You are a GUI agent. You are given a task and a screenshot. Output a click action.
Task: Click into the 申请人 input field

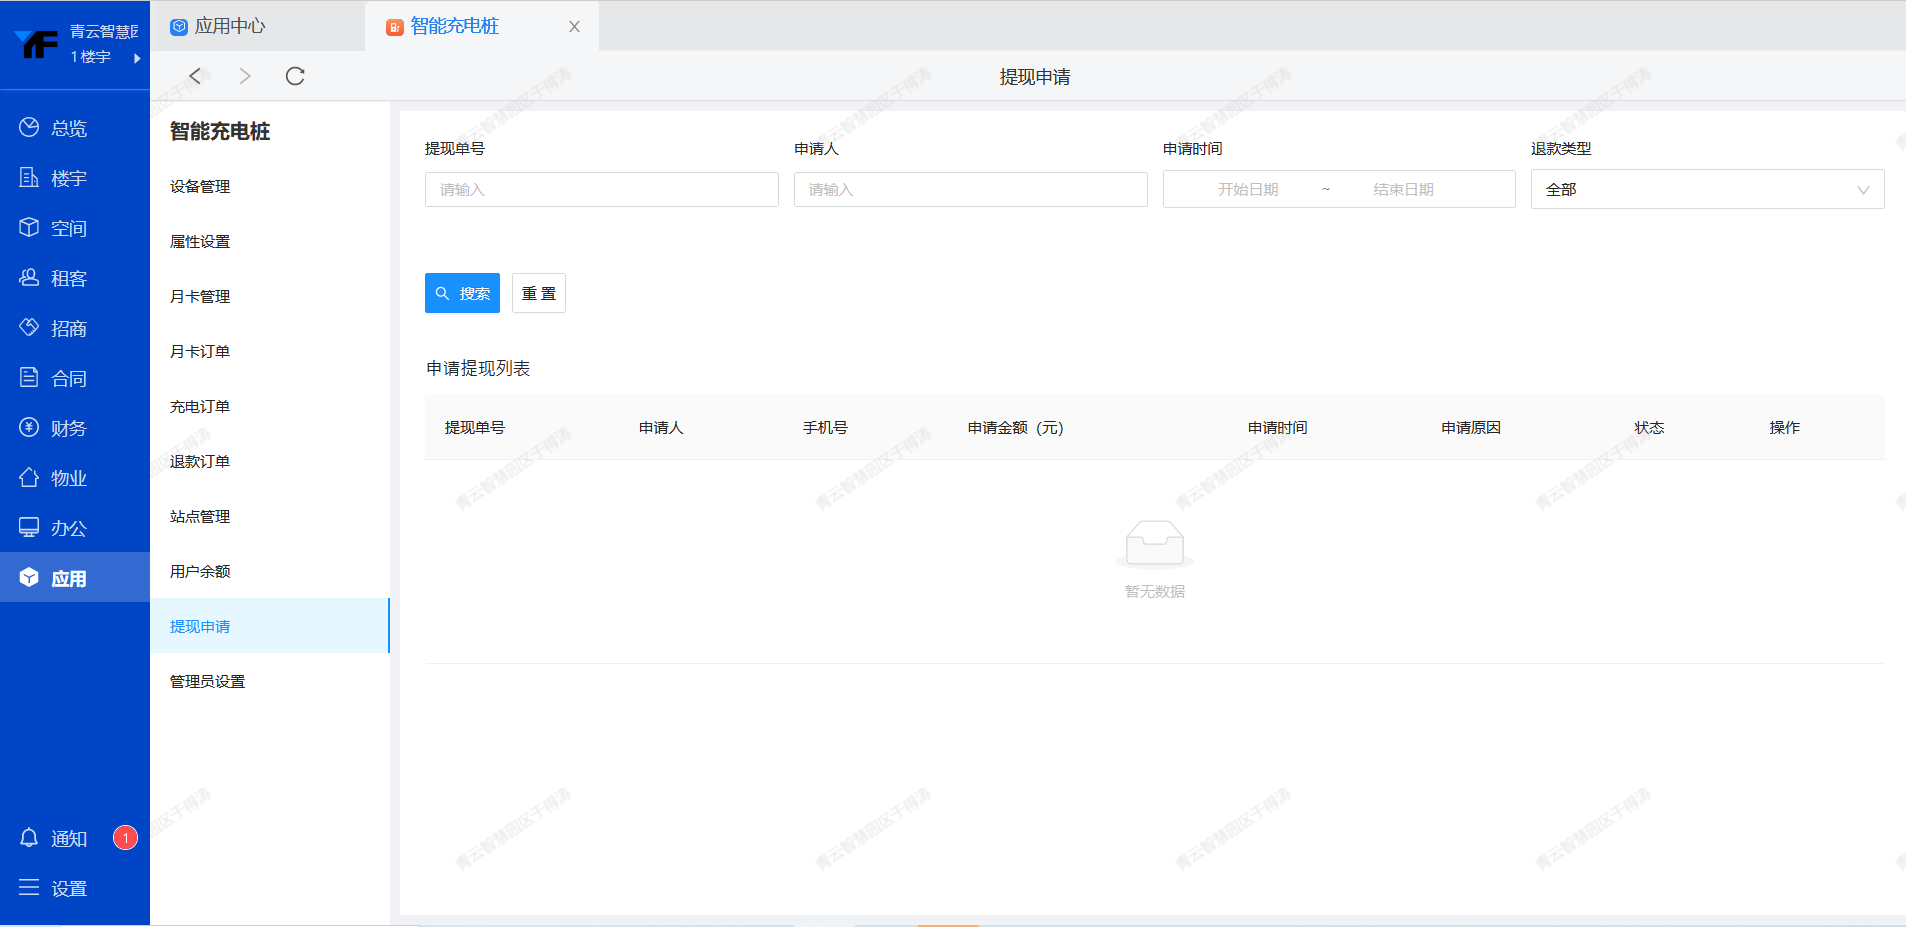point(970,189)
